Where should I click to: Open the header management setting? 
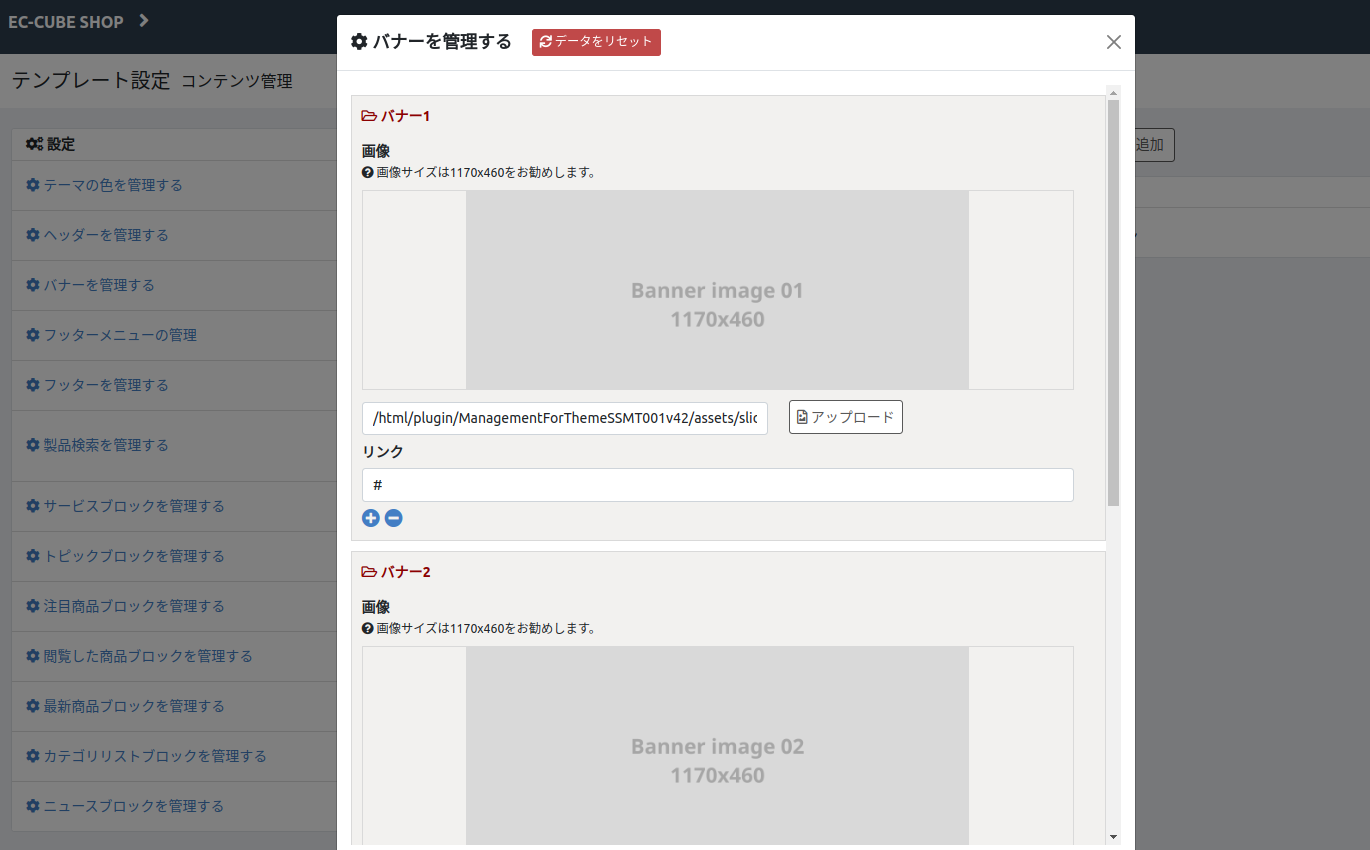(105, 235)
